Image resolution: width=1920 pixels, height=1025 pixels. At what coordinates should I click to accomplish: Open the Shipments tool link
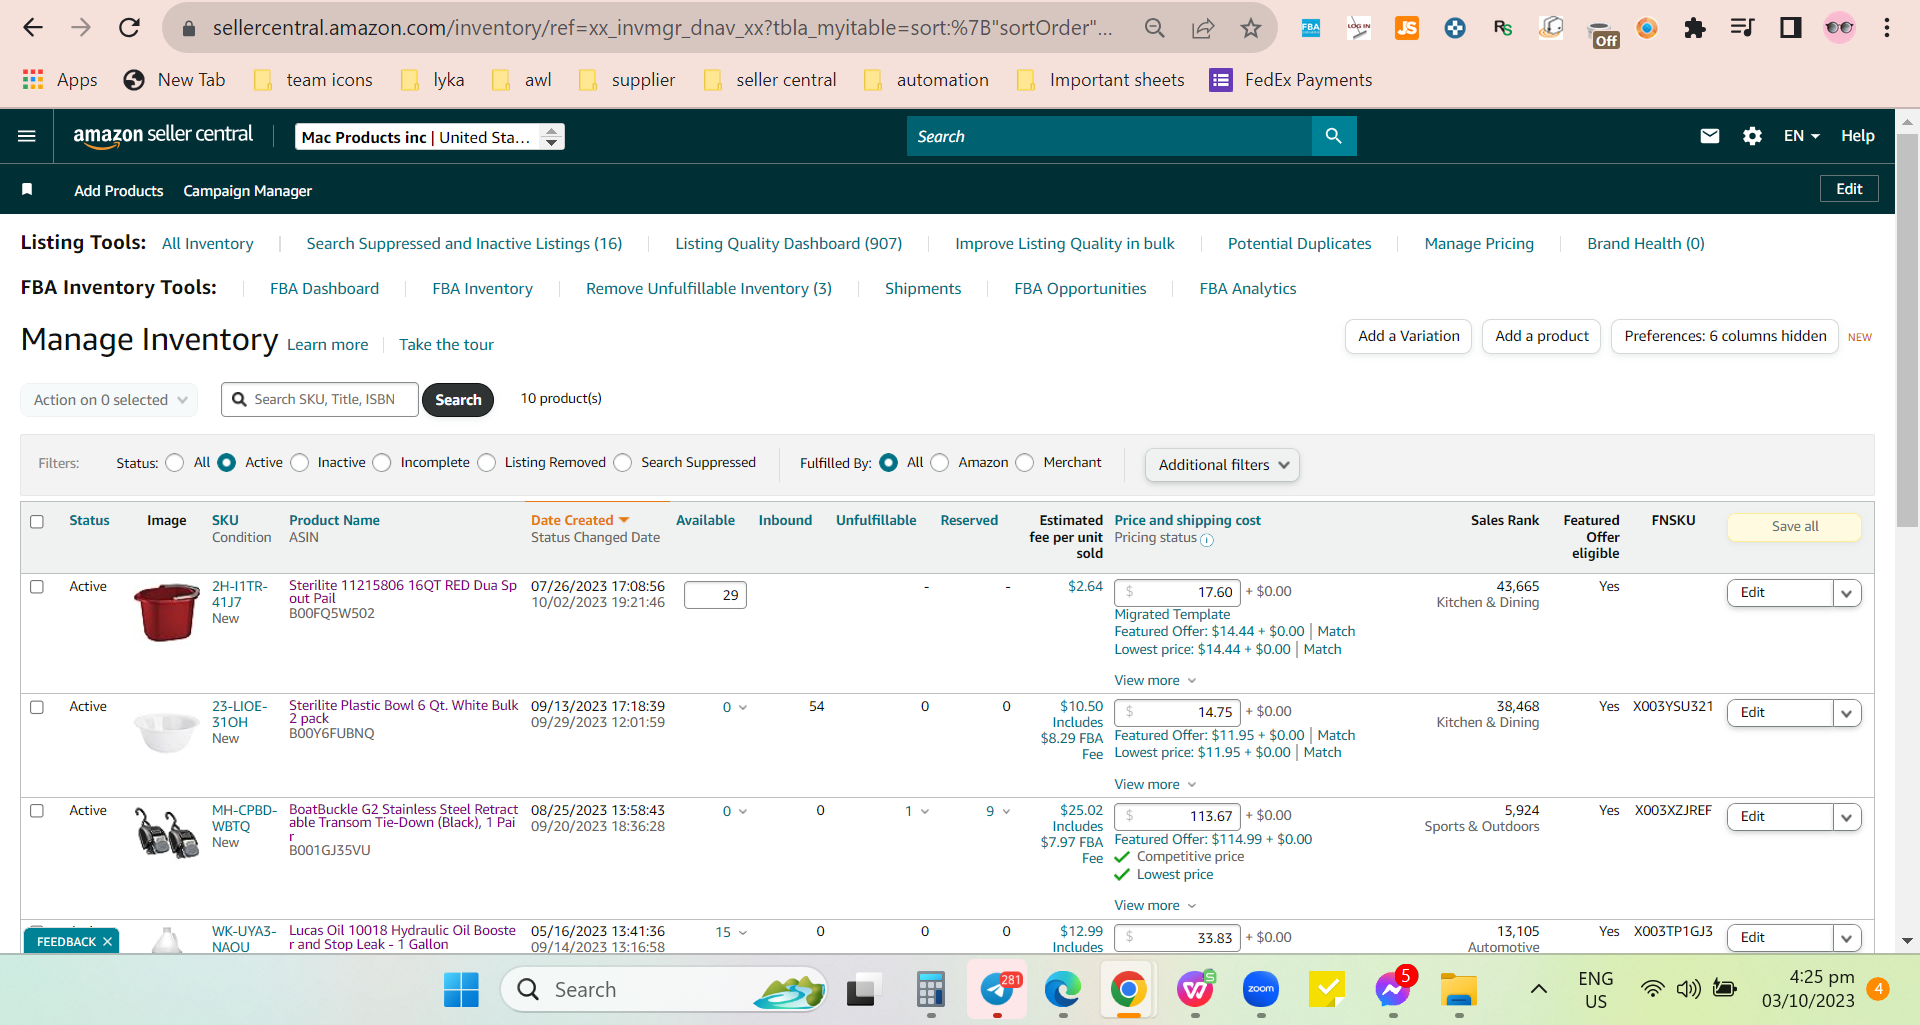(x=923, y=289)
